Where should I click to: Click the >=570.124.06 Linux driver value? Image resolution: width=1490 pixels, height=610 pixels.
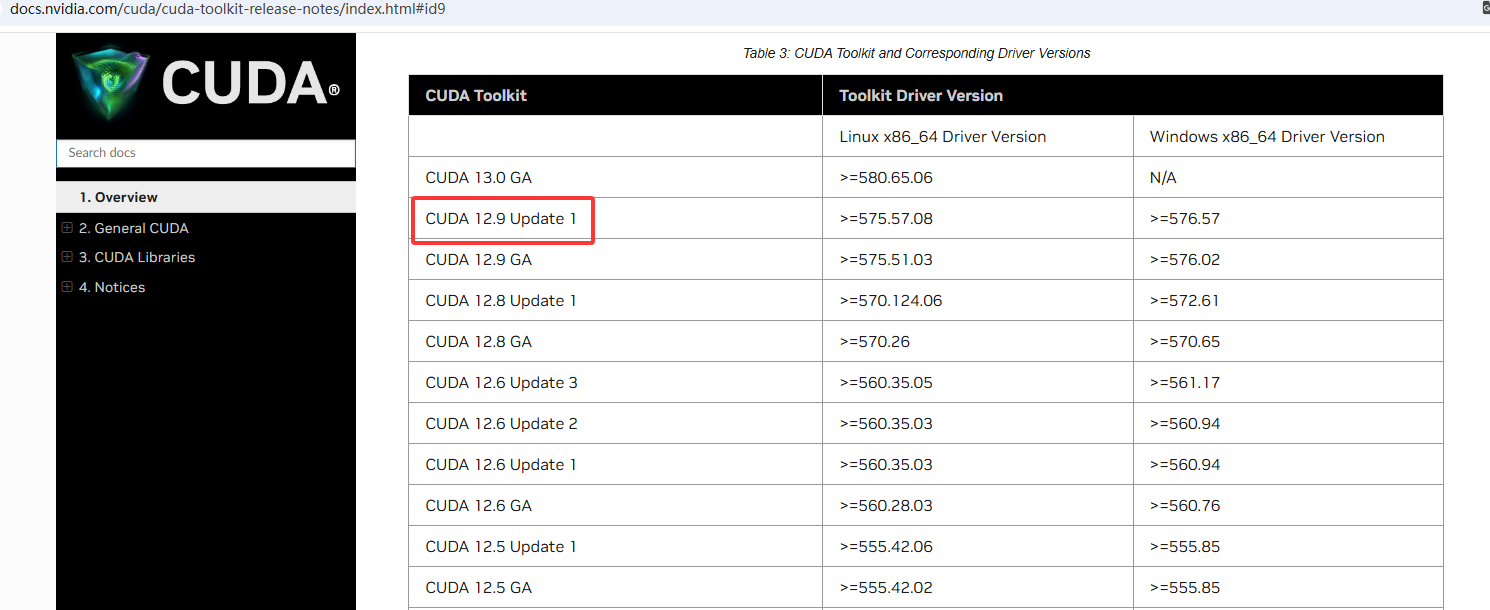point(891,301)
